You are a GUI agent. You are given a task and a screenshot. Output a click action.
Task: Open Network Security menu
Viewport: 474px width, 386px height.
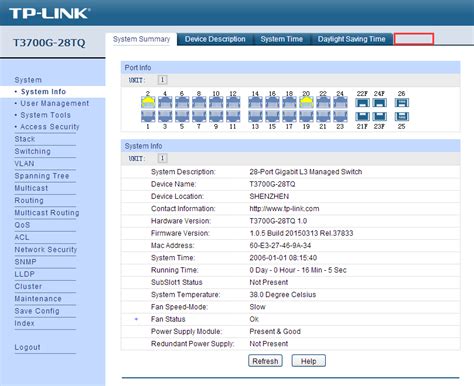[x=46, y=250]
